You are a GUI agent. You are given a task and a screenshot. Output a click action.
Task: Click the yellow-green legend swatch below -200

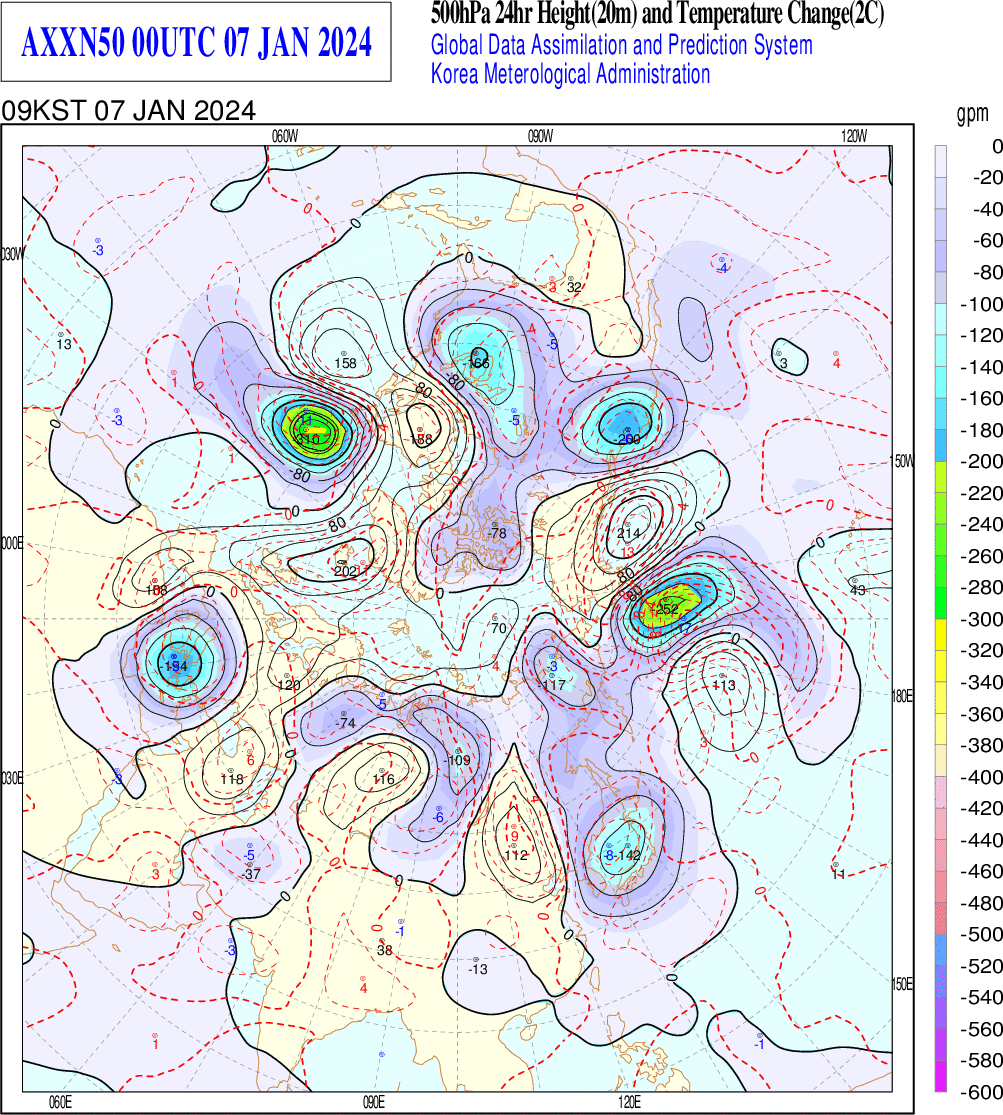point(940,476)
